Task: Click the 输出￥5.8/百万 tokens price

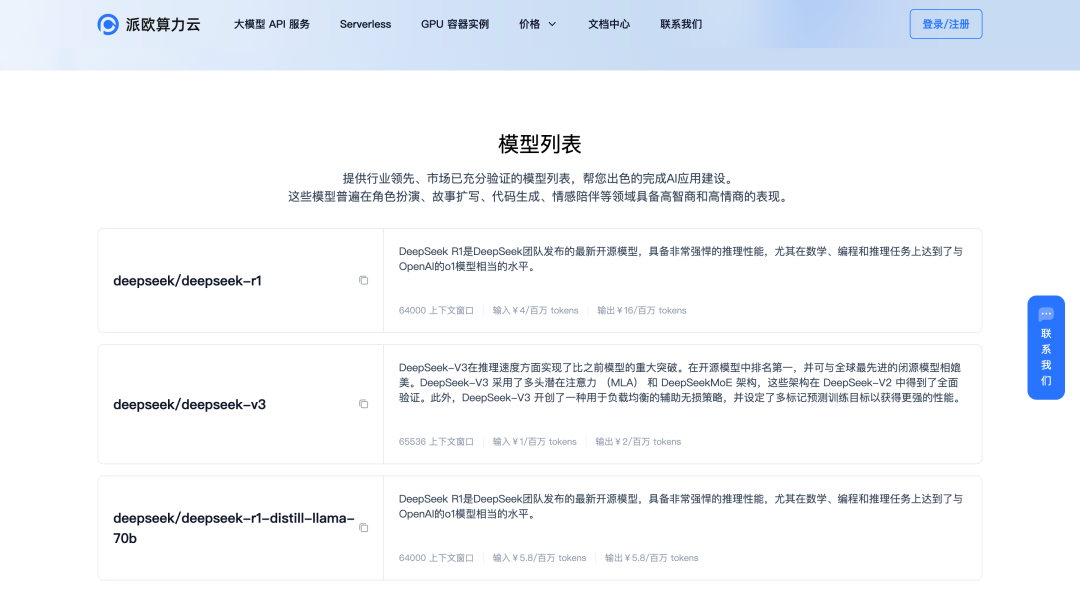Action: click(652, 558)
